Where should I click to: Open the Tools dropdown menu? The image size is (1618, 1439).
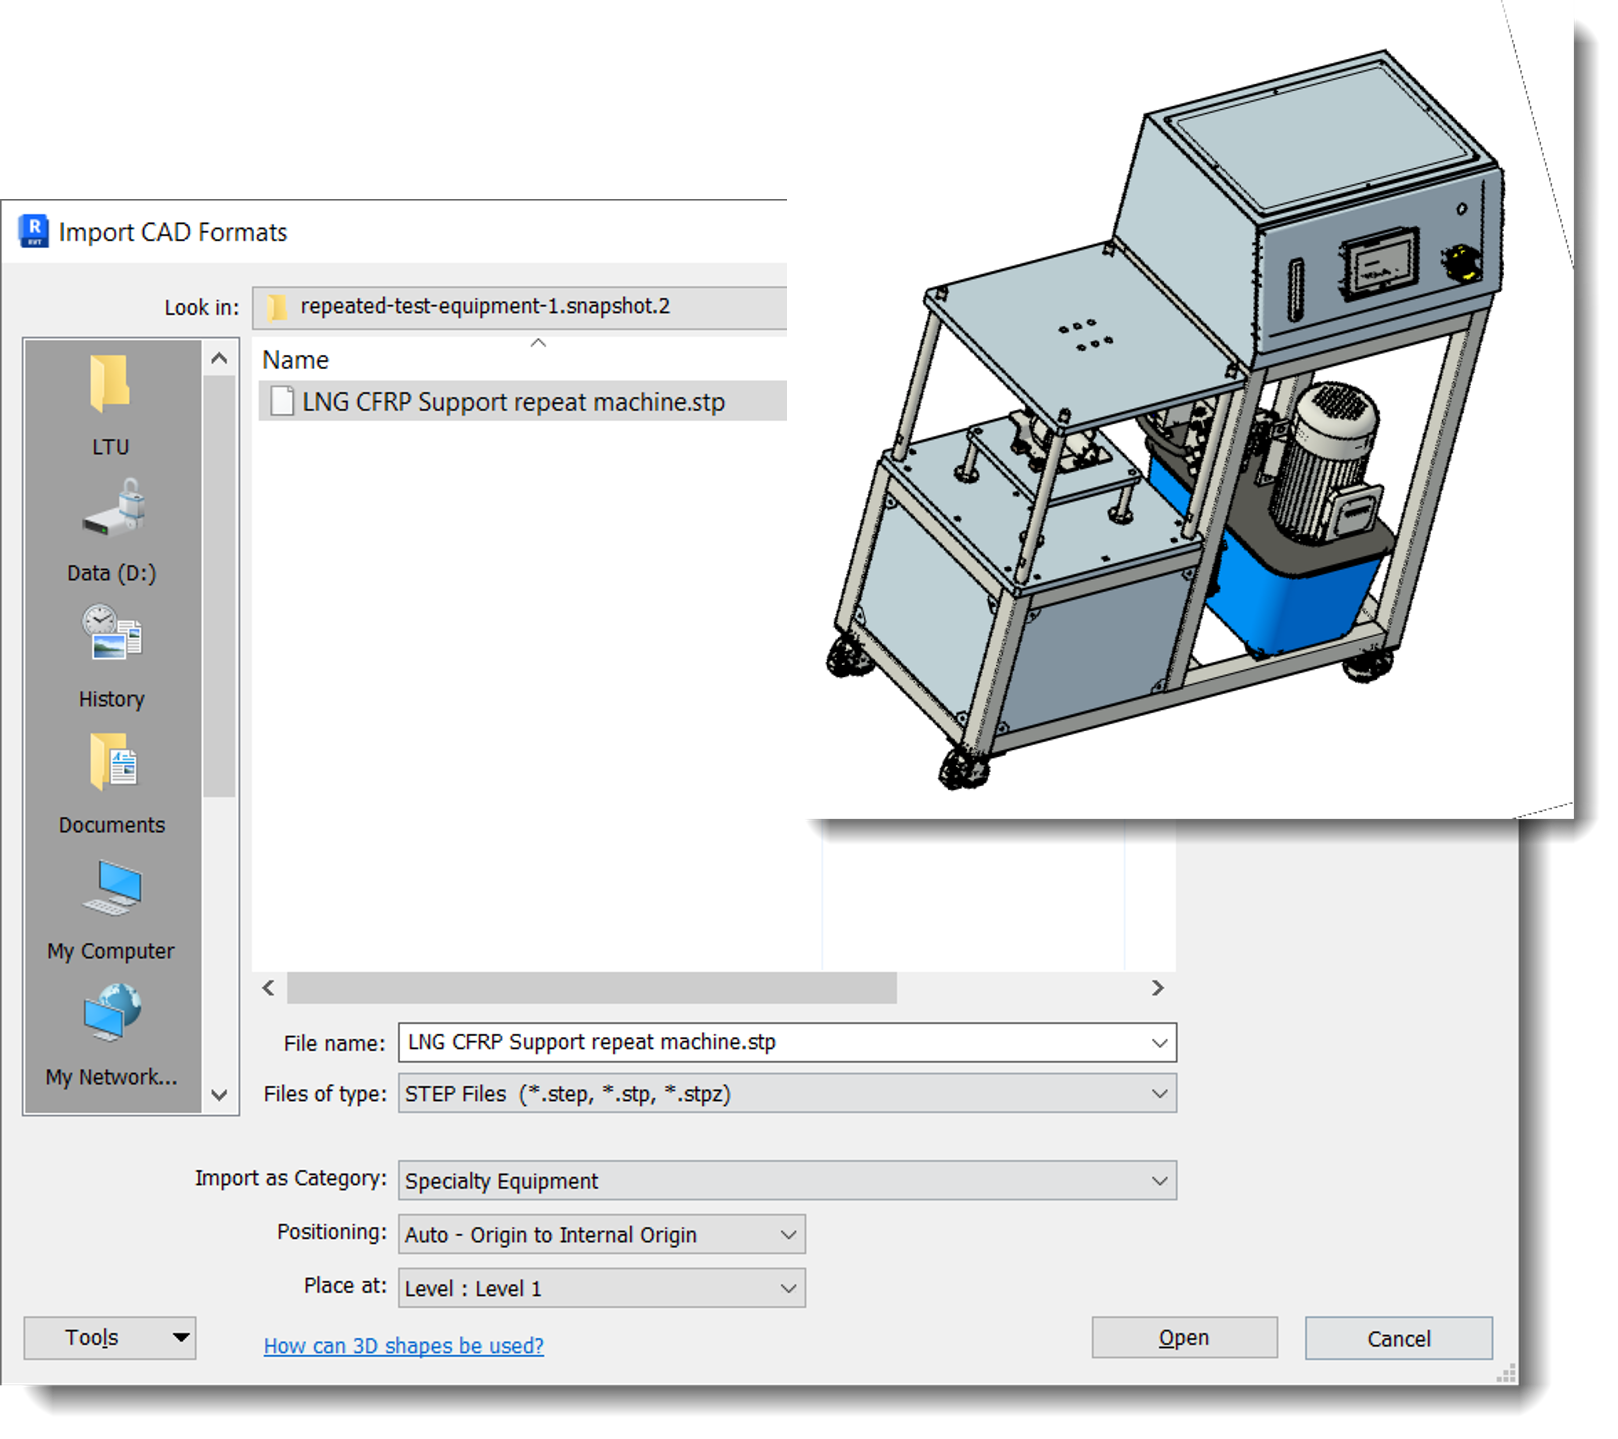(110, 1338)
